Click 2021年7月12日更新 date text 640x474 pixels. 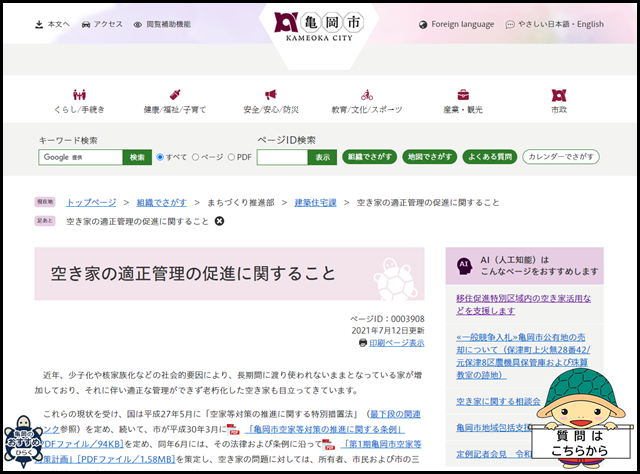tap(388, 330)
